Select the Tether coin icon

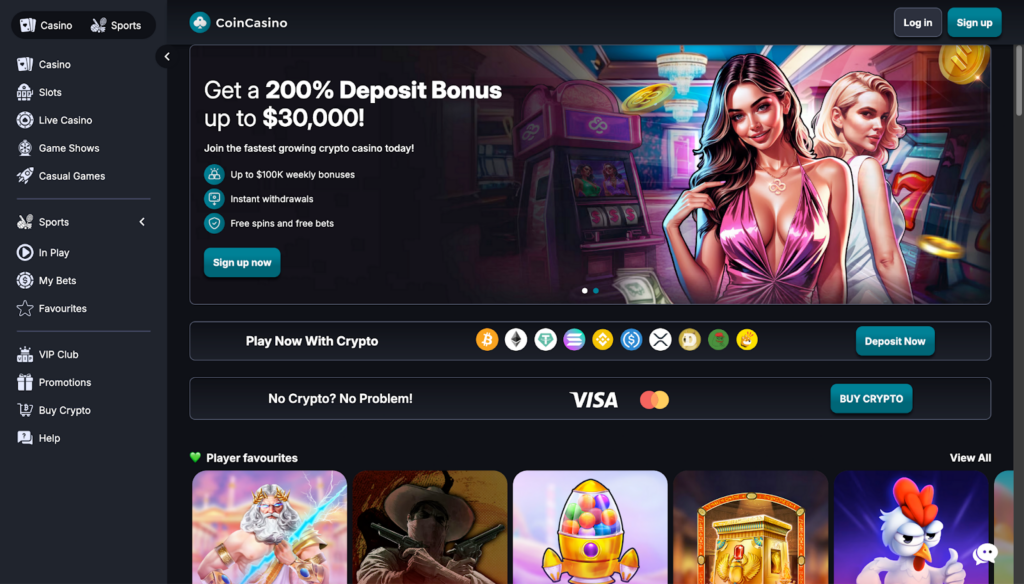click(x=545, y=340)
